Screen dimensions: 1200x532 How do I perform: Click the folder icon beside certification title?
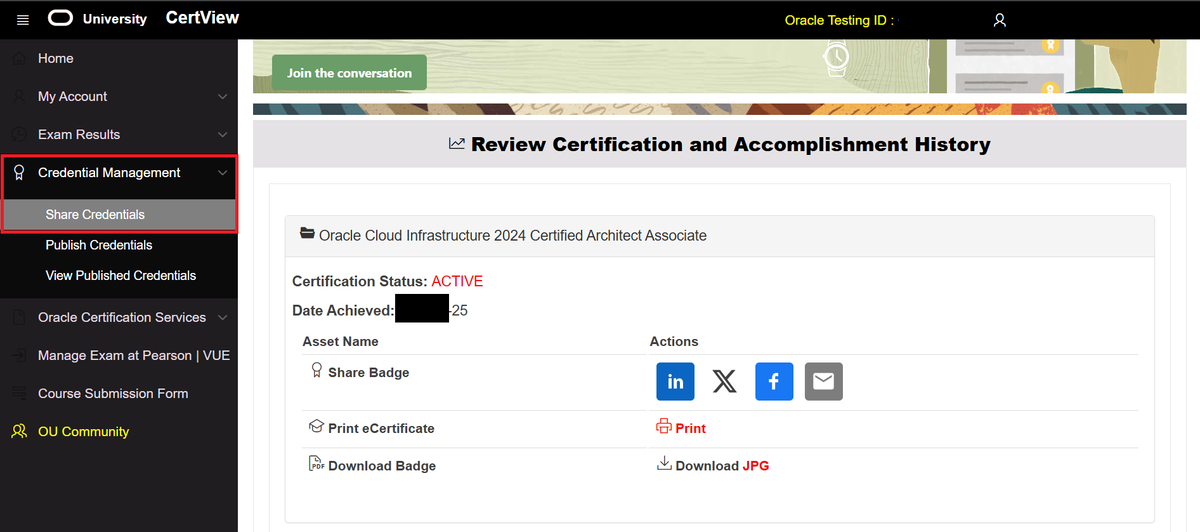tap(307, 234)
